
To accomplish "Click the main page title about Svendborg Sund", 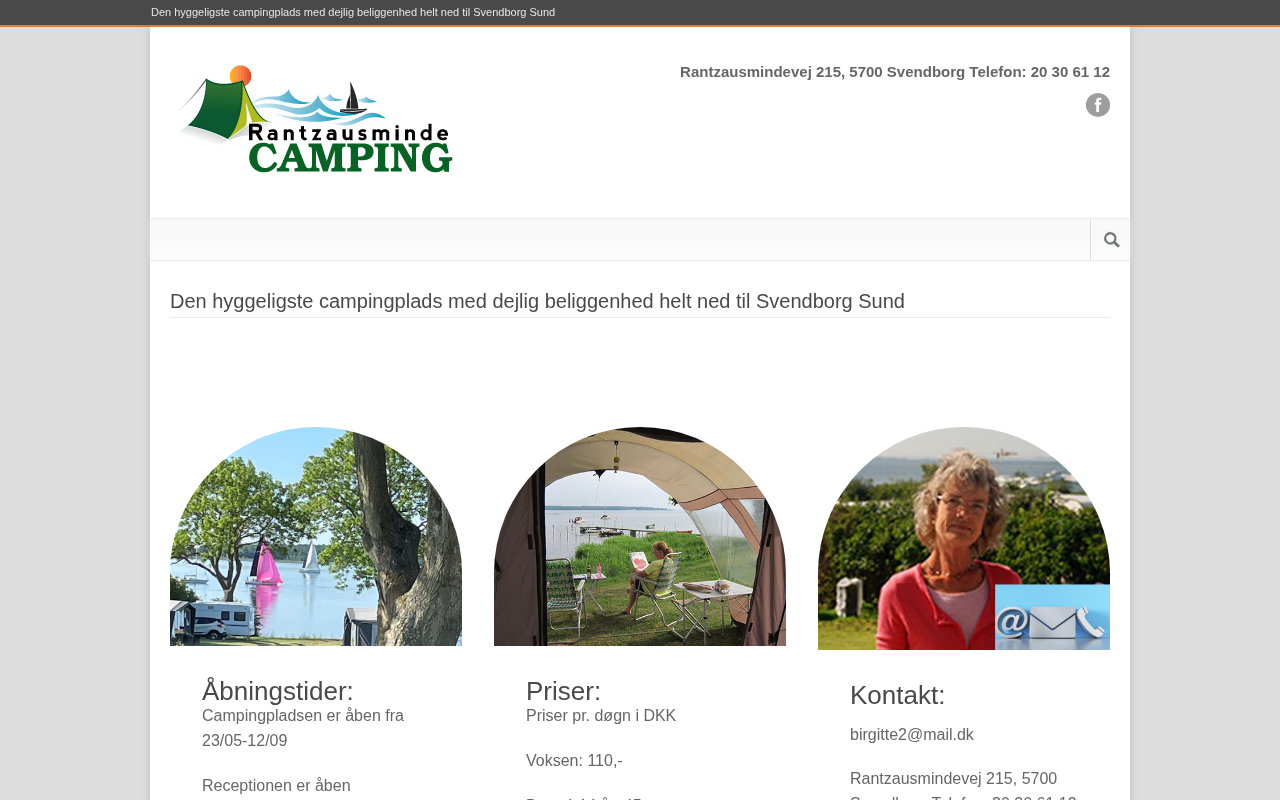I will 537,301.
